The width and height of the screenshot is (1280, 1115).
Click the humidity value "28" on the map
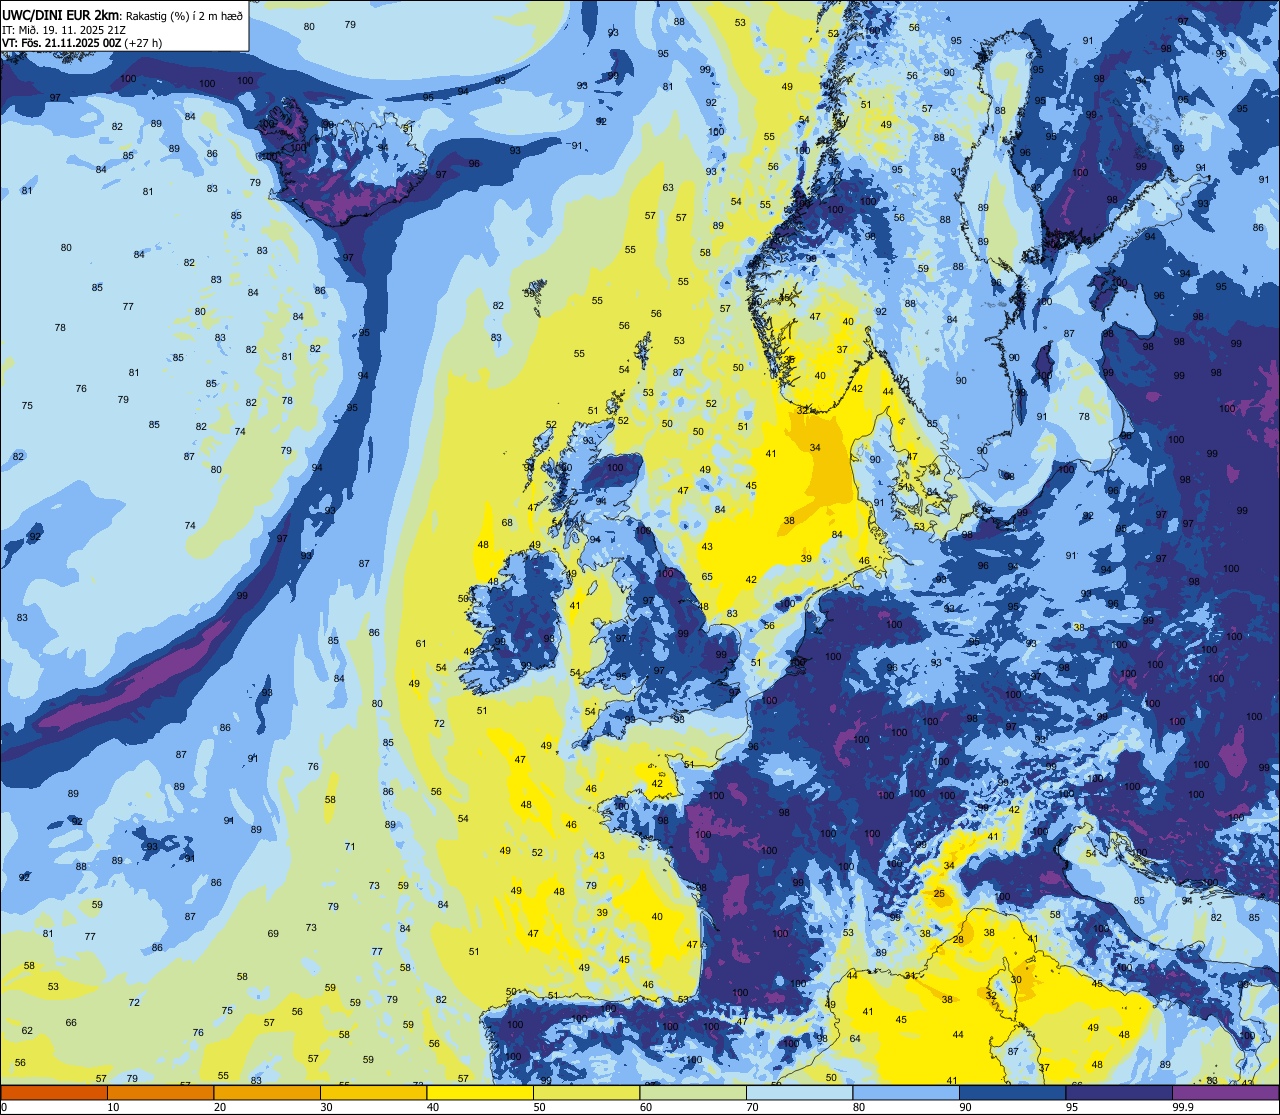[958, 939]
